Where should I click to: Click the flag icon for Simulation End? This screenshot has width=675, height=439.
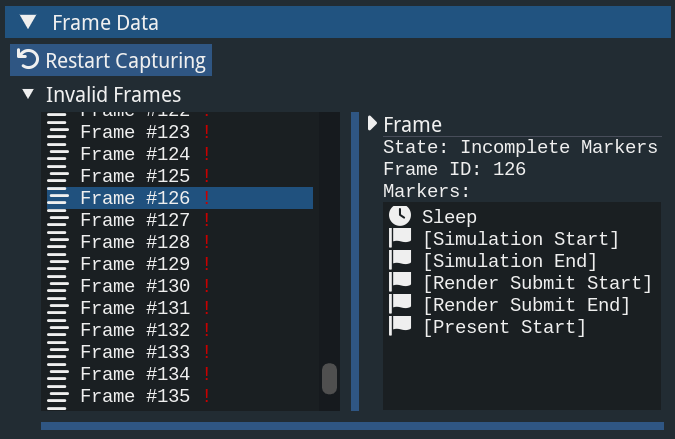(x=400, y=261)
